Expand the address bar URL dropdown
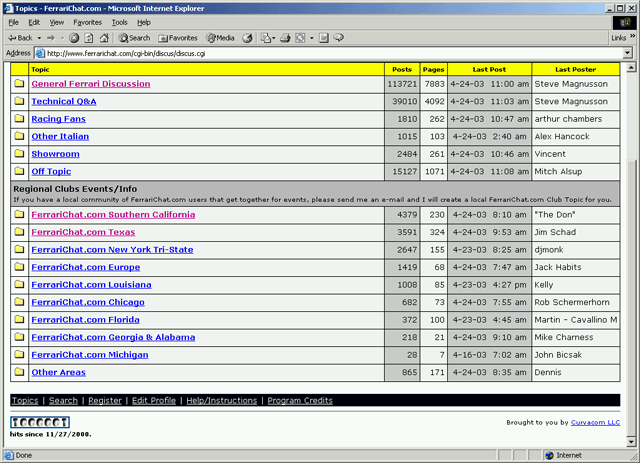Image resolution: width=640 pixels, height=463 pixels. pyautogui.click(x=627, y=53)
